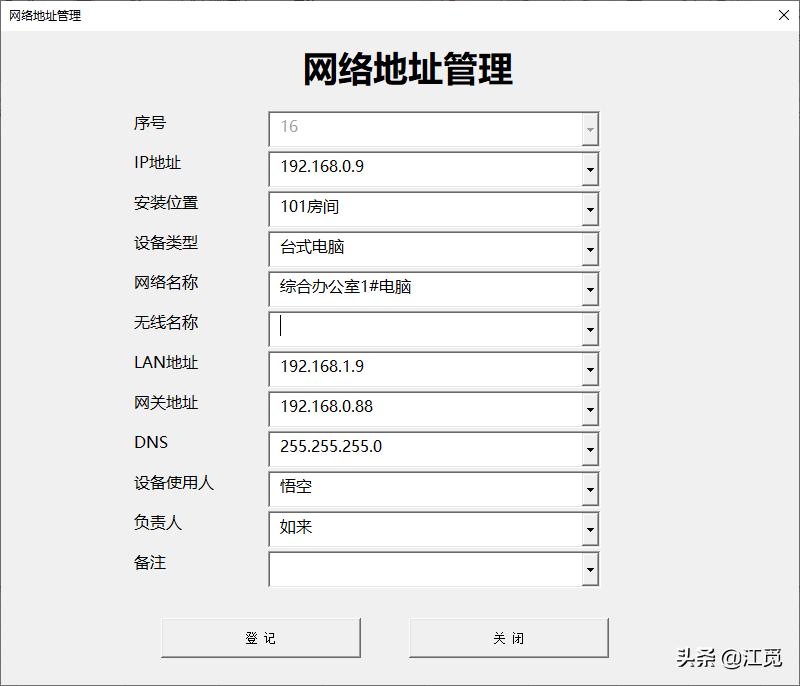
Task: Expand the 序号 serial number dropdown
Action: [x=590, y=128]
